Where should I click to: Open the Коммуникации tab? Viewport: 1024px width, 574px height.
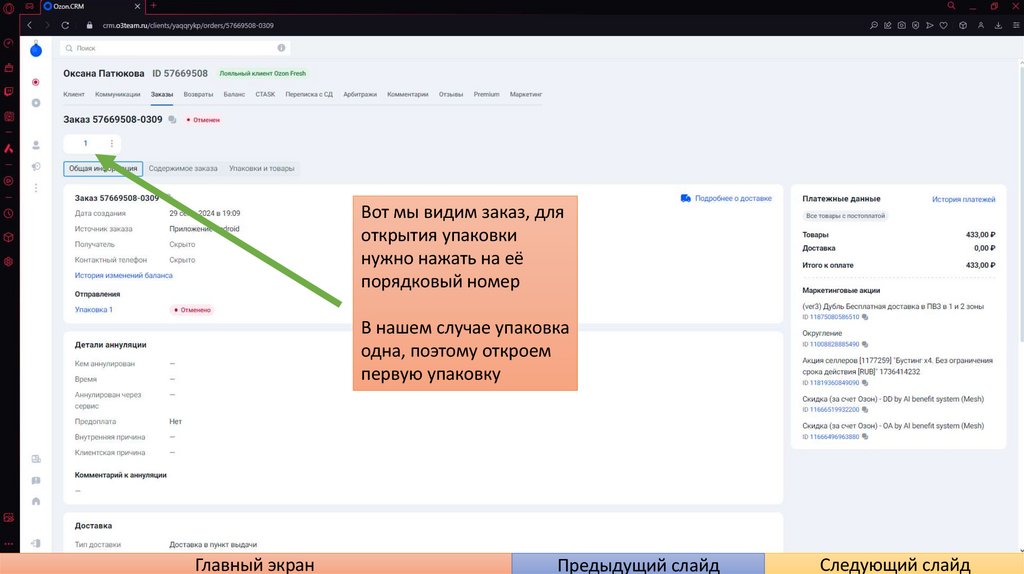coord(118,95)
